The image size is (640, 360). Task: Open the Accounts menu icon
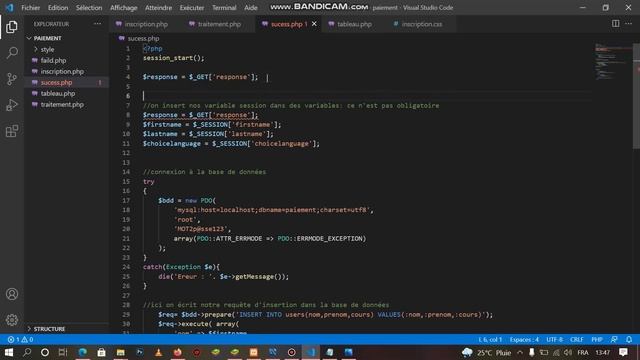pos(12,294)
